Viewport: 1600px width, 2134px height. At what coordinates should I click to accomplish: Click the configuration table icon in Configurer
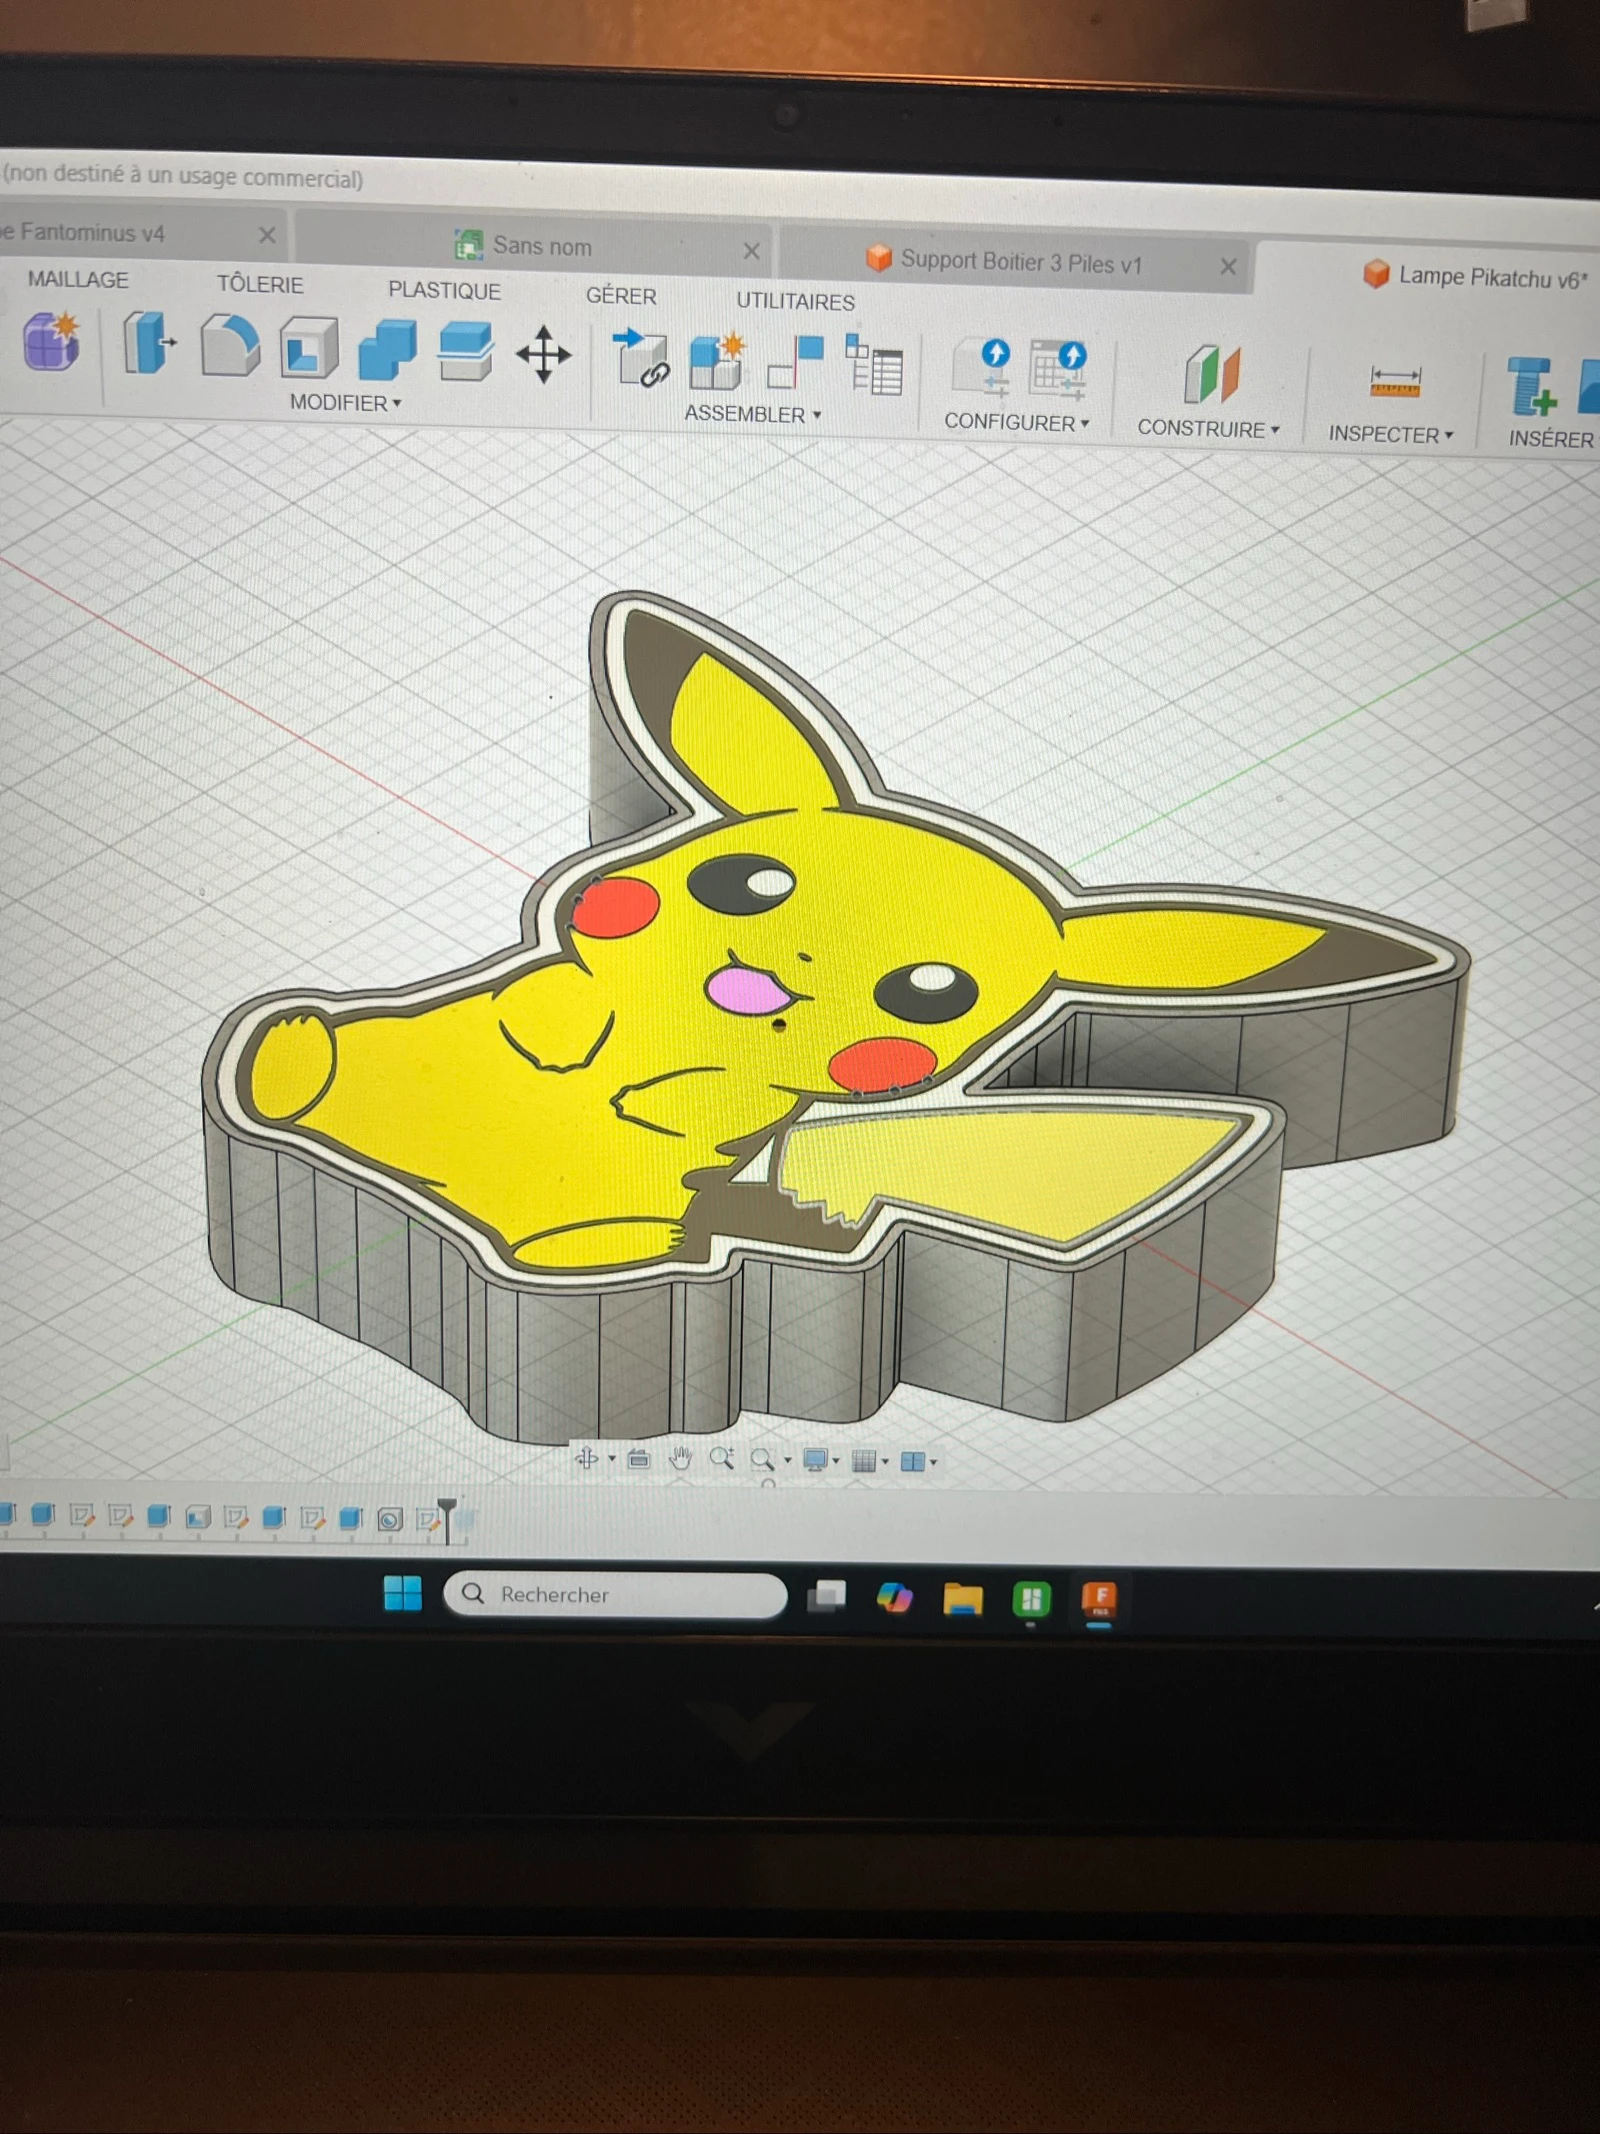tap(1059, 370)
